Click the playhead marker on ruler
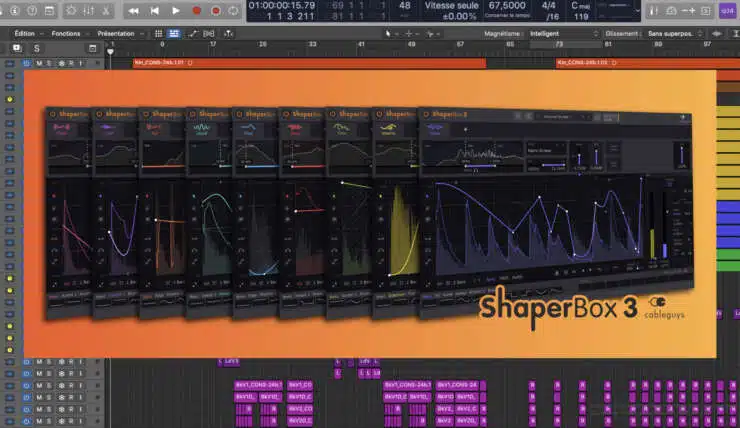Viewport: 740px width, 428px height. click(110, 51)
